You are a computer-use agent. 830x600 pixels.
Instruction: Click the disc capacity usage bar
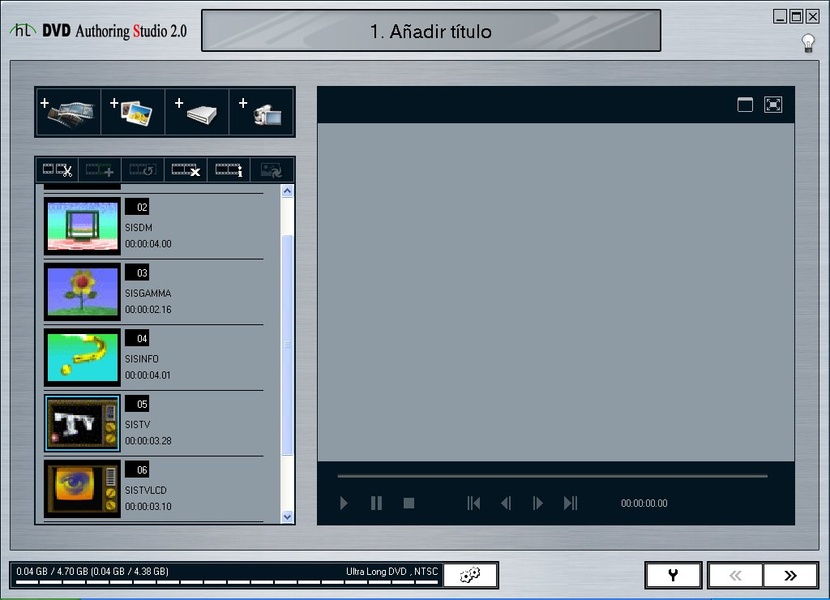coord(227,582)
